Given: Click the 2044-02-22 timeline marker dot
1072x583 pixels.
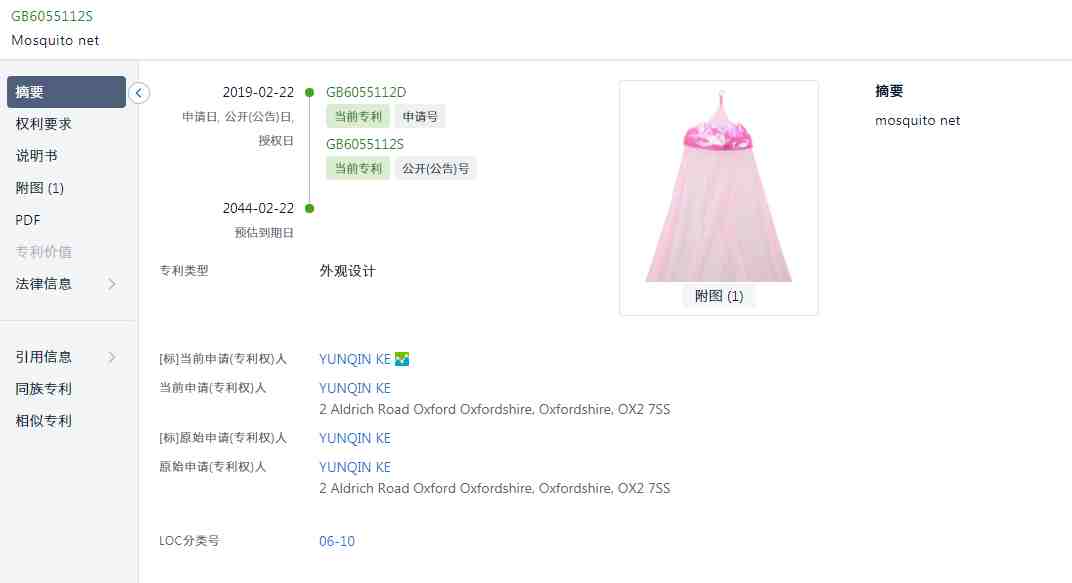Looking at the screenshot, I should 310,208.
